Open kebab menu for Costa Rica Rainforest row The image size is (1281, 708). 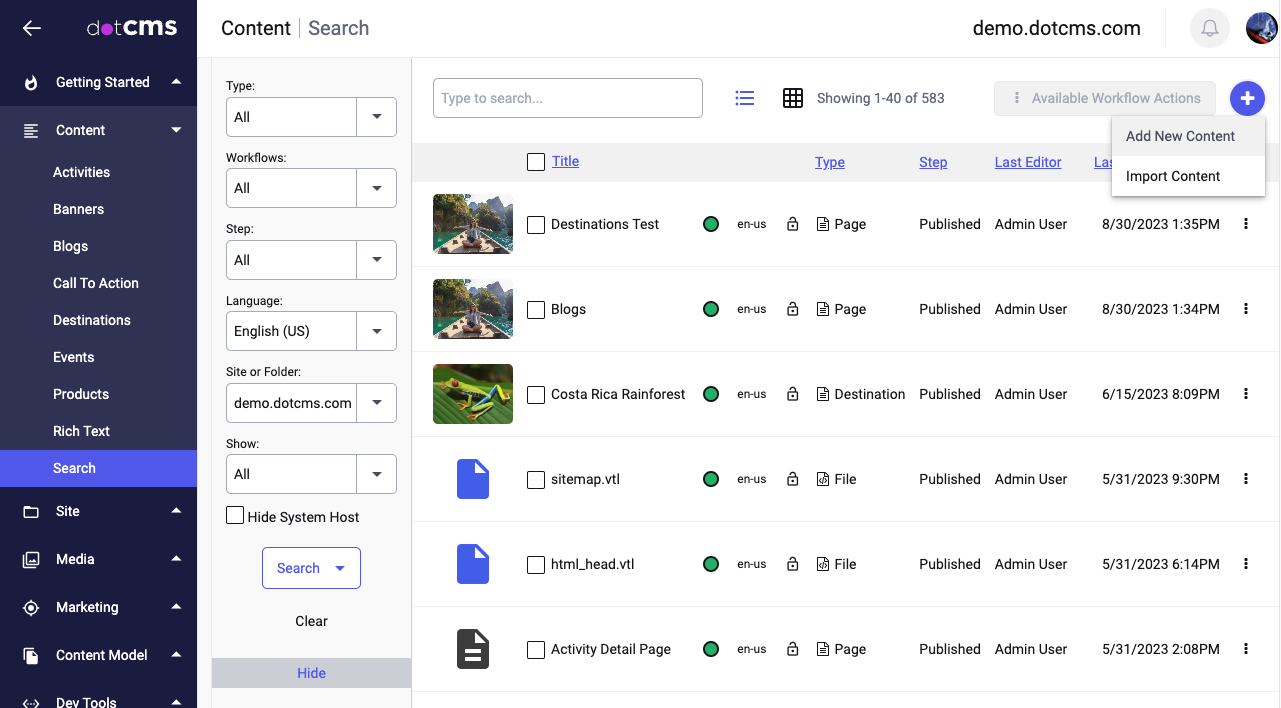click(1246, 394)
